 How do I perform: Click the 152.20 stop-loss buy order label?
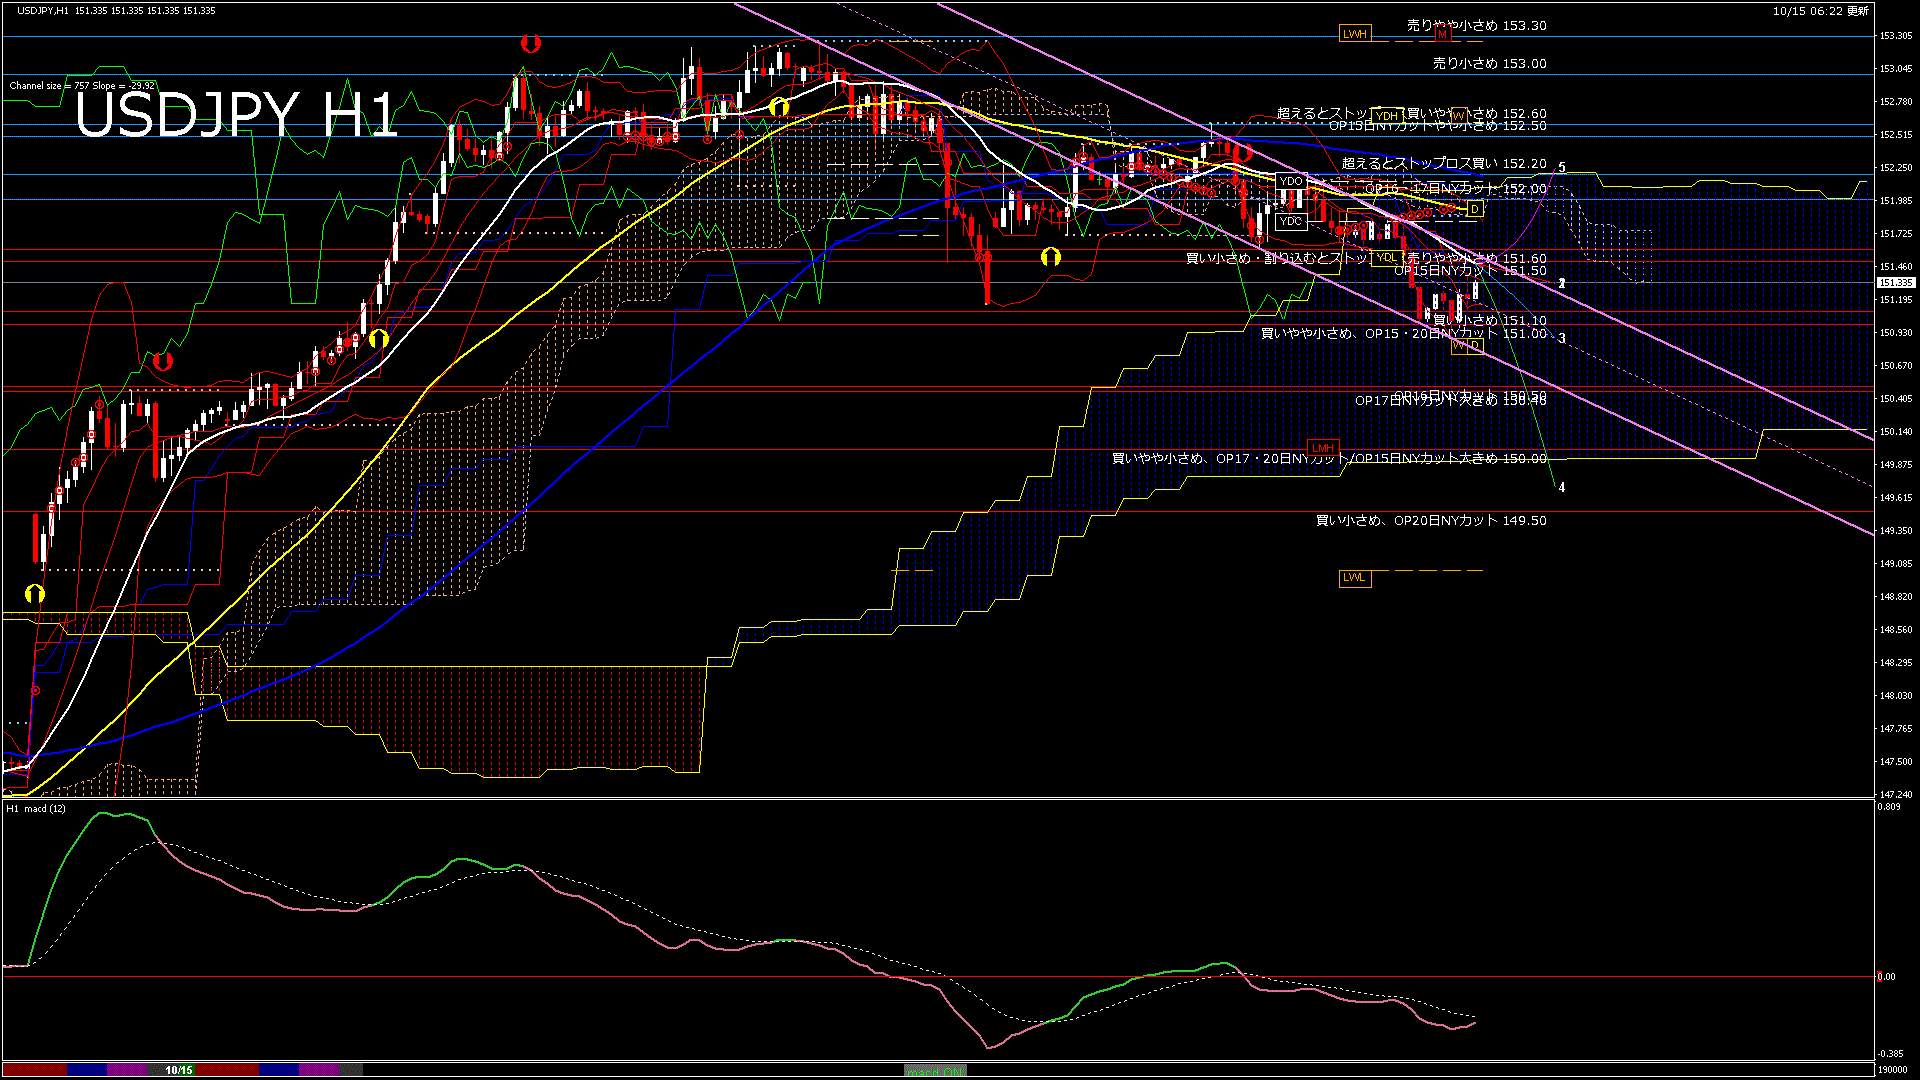(1444, 163)
